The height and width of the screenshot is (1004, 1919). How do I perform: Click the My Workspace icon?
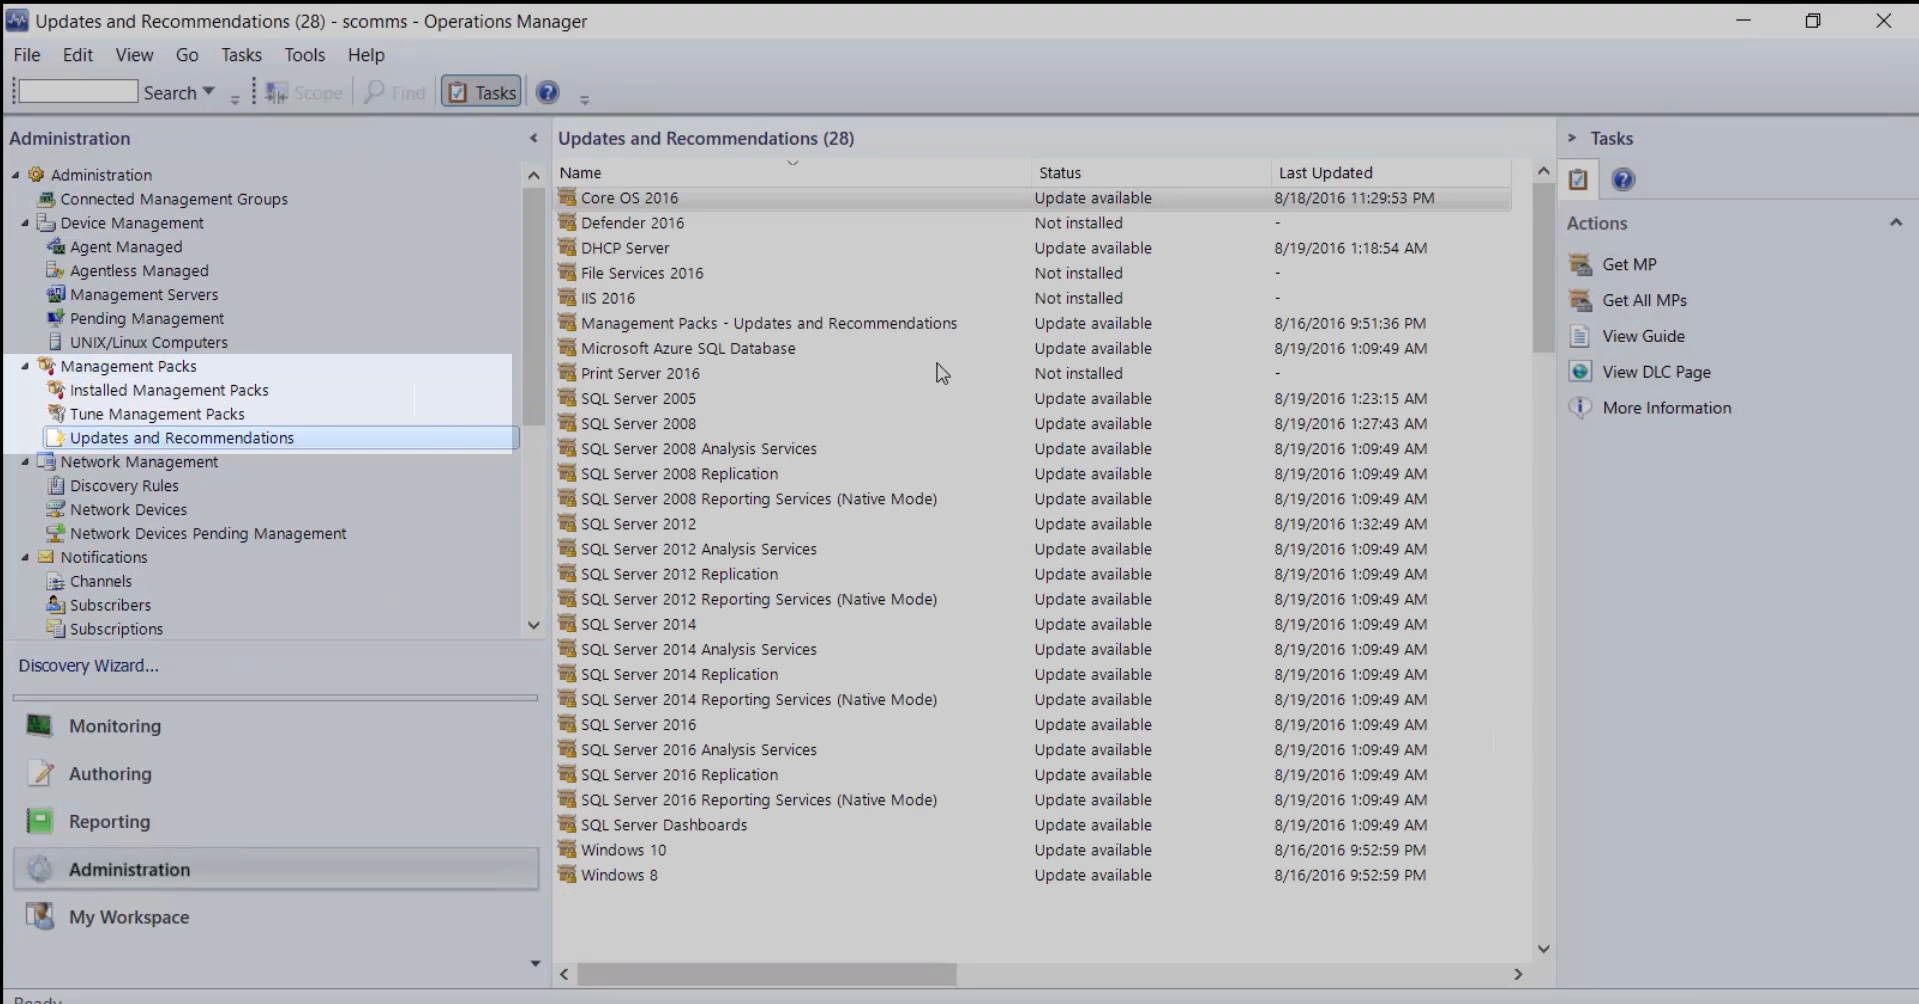tap(39, 917)
